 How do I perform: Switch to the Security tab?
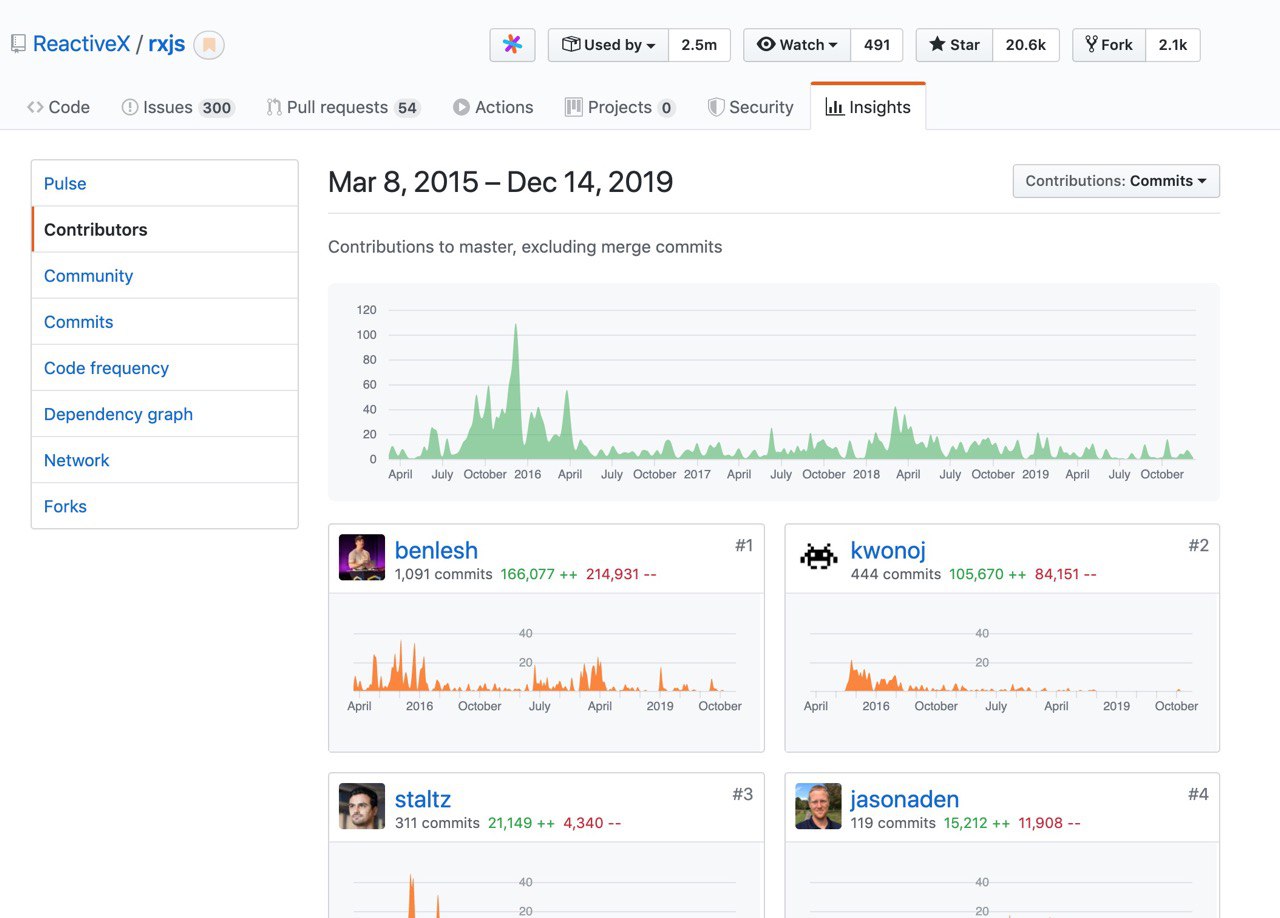click(x=750, y=107)
